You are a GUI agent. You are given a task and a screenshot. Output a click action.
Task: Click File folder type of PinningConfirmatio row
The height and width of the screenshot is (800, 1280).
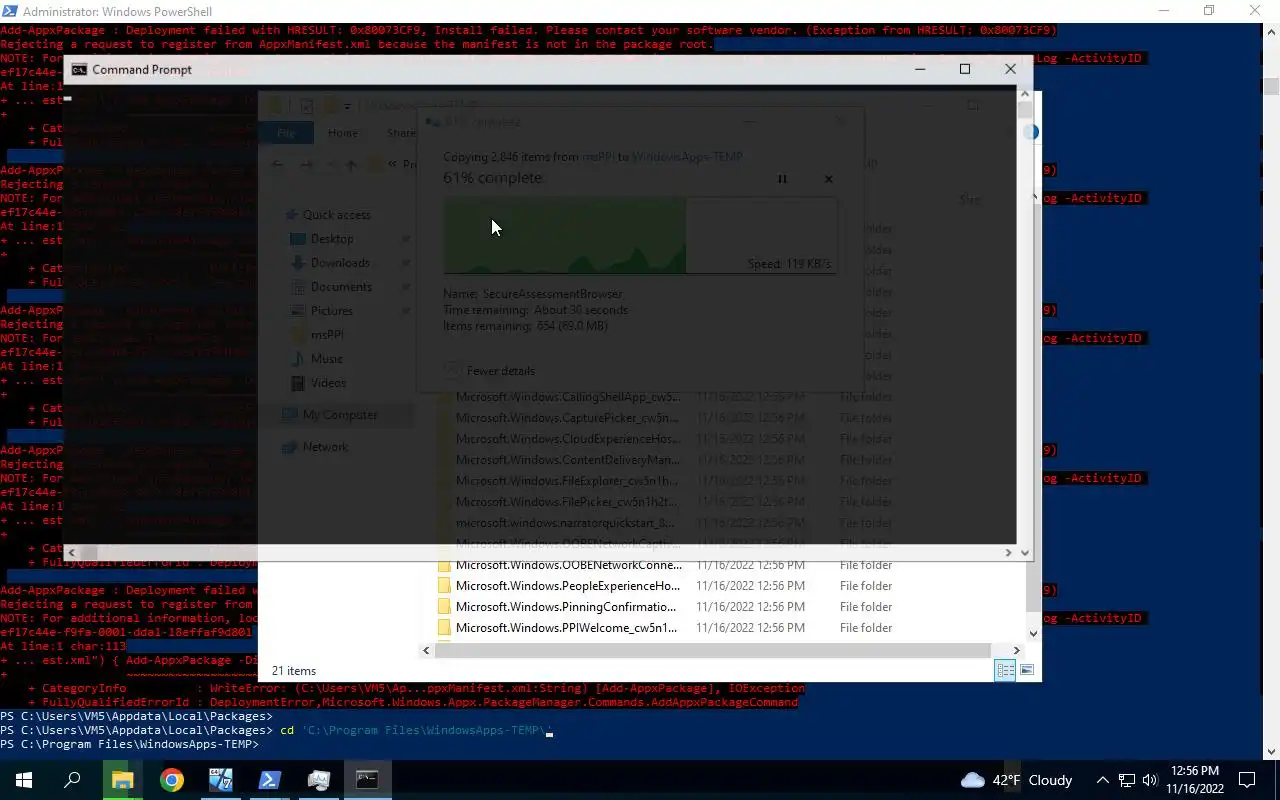[866, 607]
